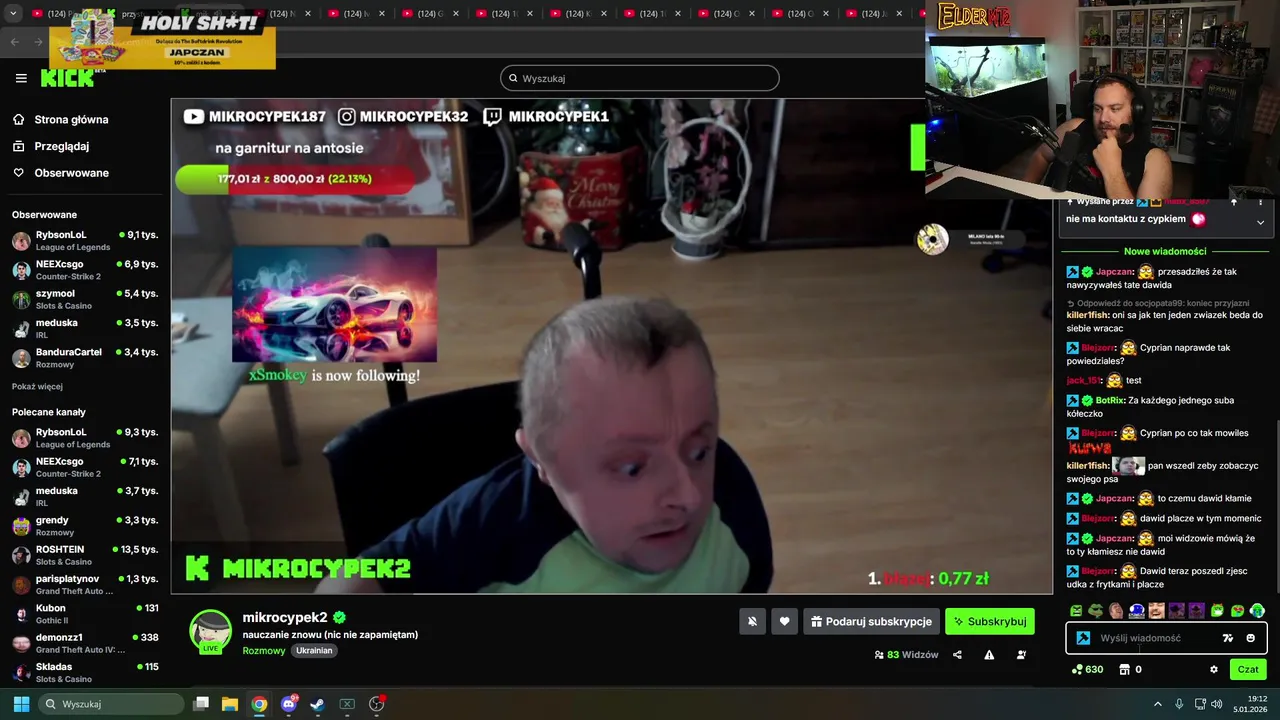Open the Windows Start menu
This screenshot has height=720, width=1280.
(x=21, y=704)
